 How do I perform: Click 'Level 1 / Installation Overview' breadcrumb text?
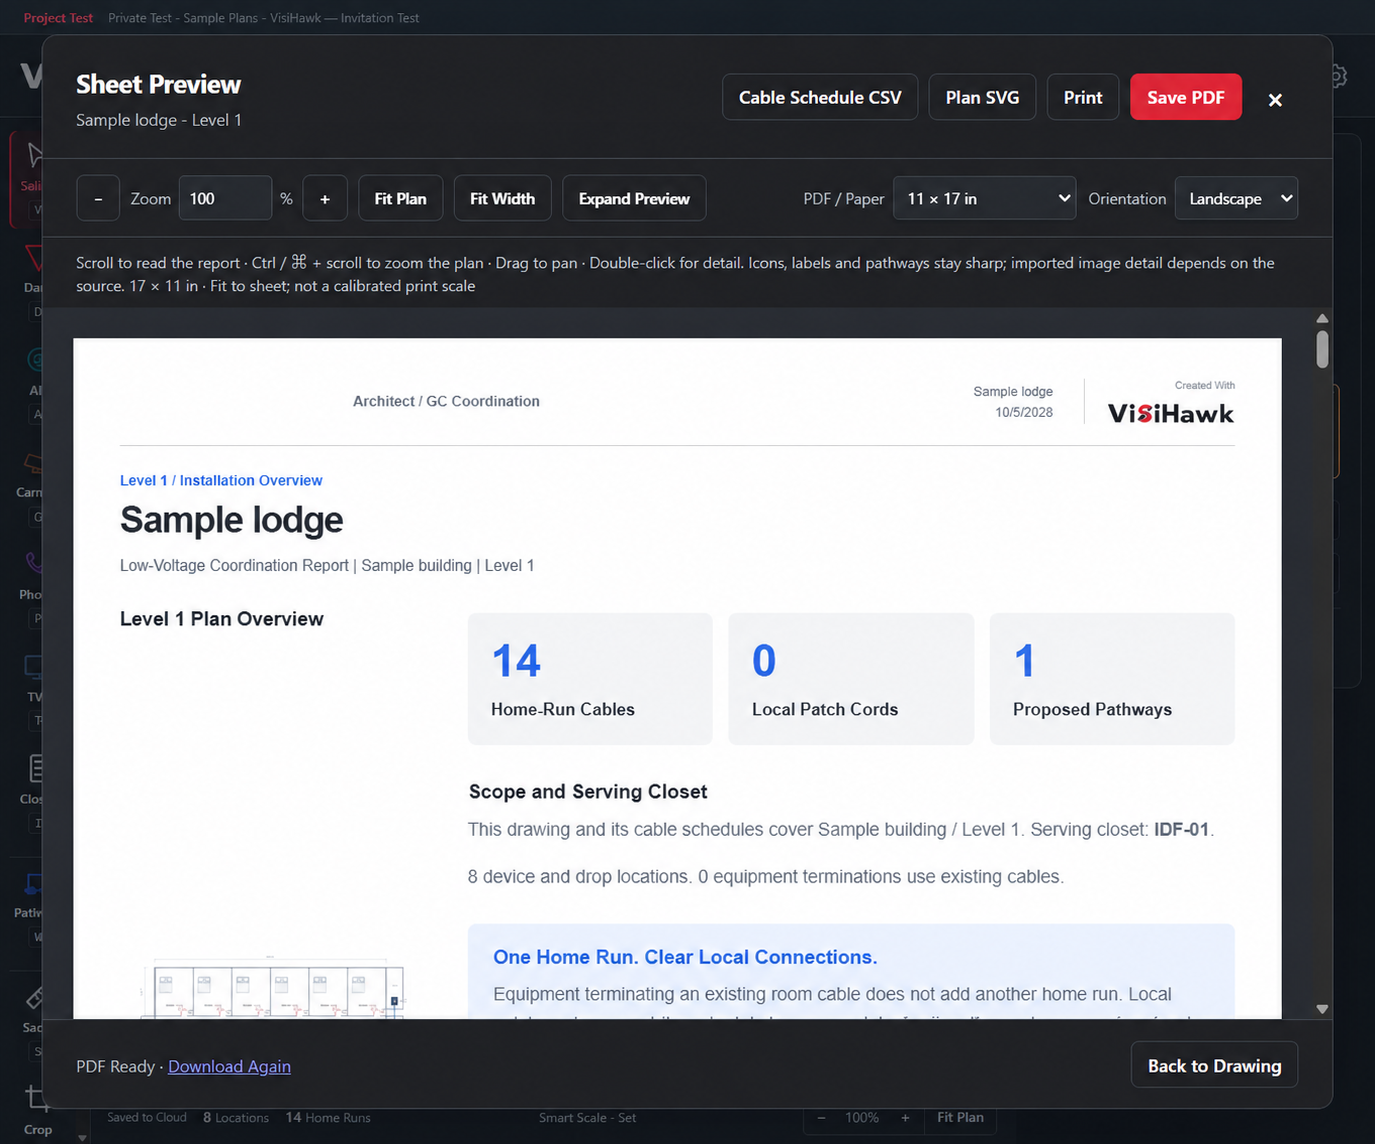pos(221,480)
